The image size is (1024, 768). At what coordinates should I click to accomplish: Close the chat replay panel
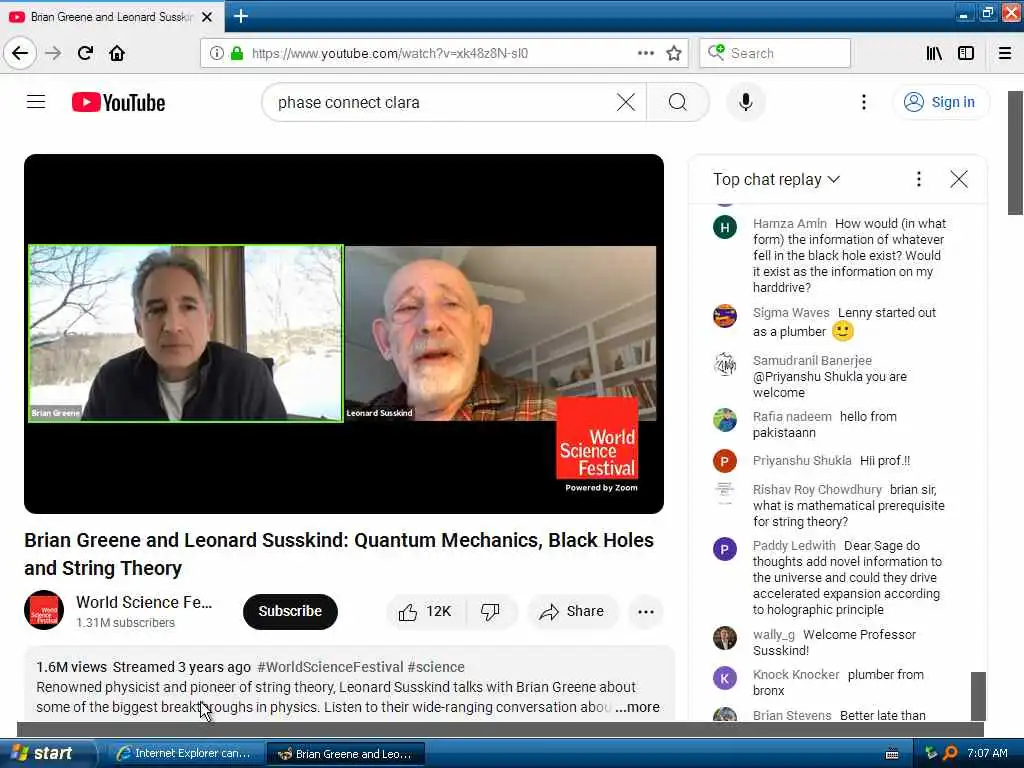959,179
